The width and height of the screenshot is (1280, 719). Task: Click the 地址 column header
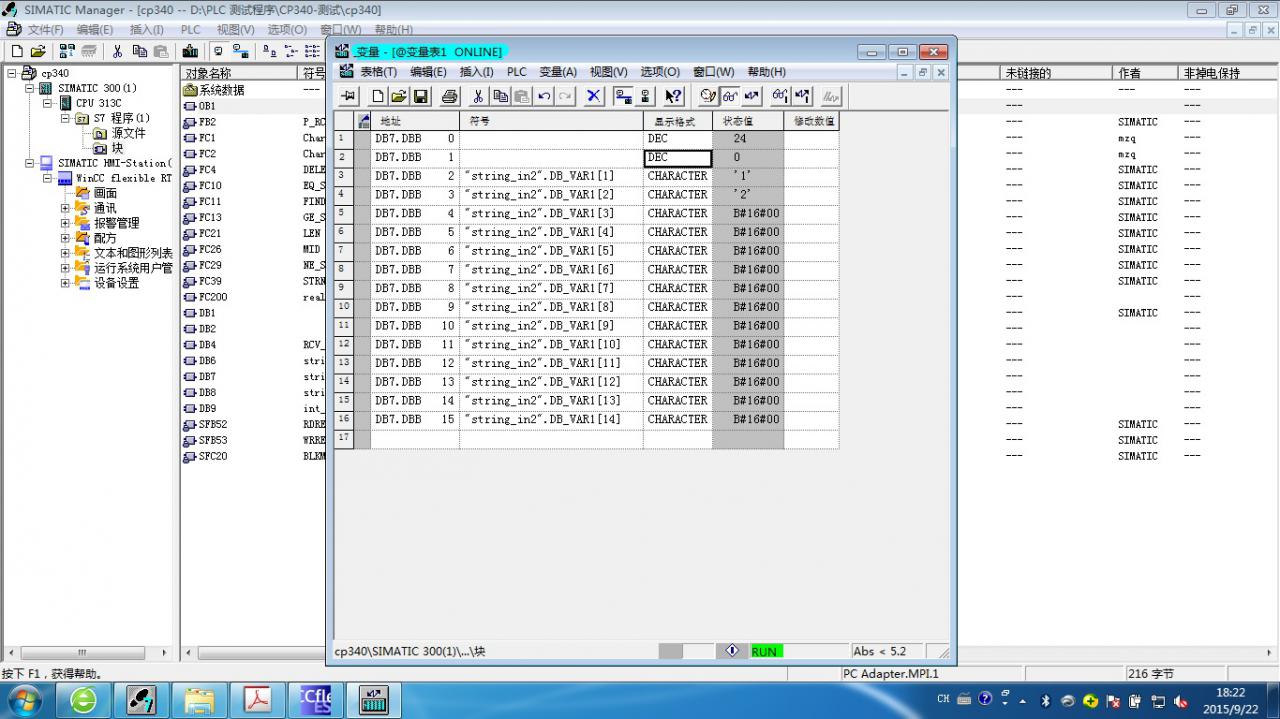(415, 121)
